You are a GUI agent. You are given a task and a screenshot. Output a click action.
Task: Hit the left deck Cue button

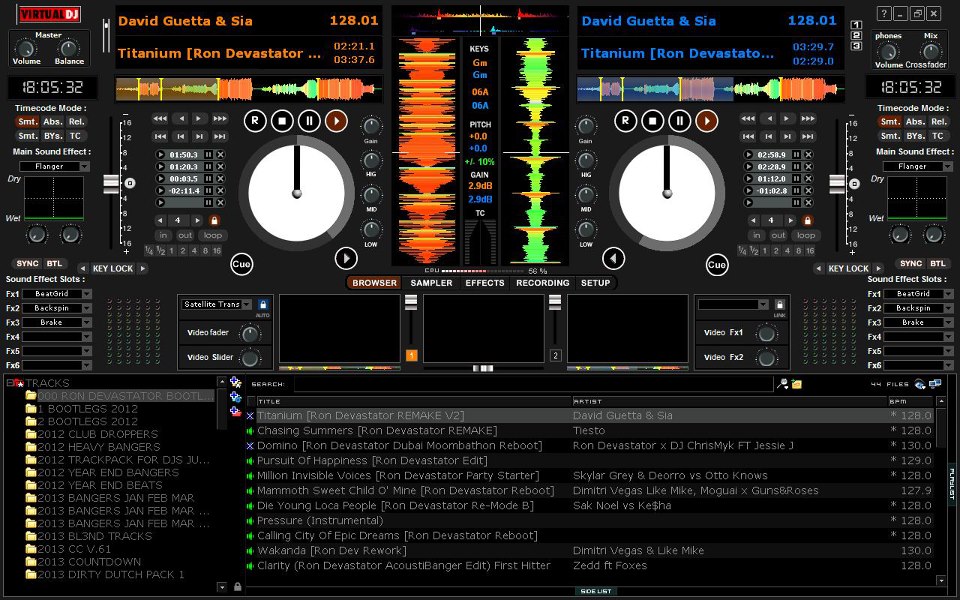click(242, 264)
